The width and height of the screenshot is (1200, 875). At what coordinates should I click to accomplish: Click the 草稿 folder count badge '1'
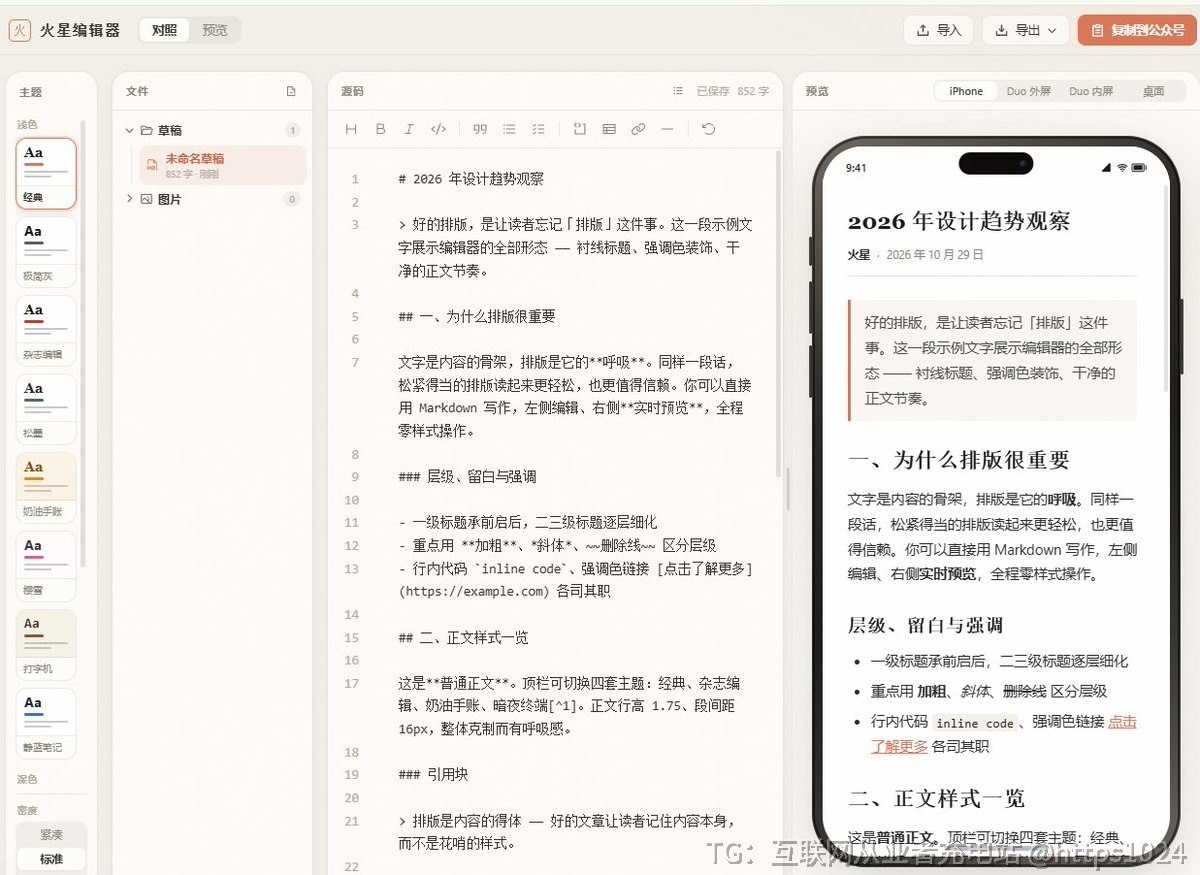click(x=292, y=130)
